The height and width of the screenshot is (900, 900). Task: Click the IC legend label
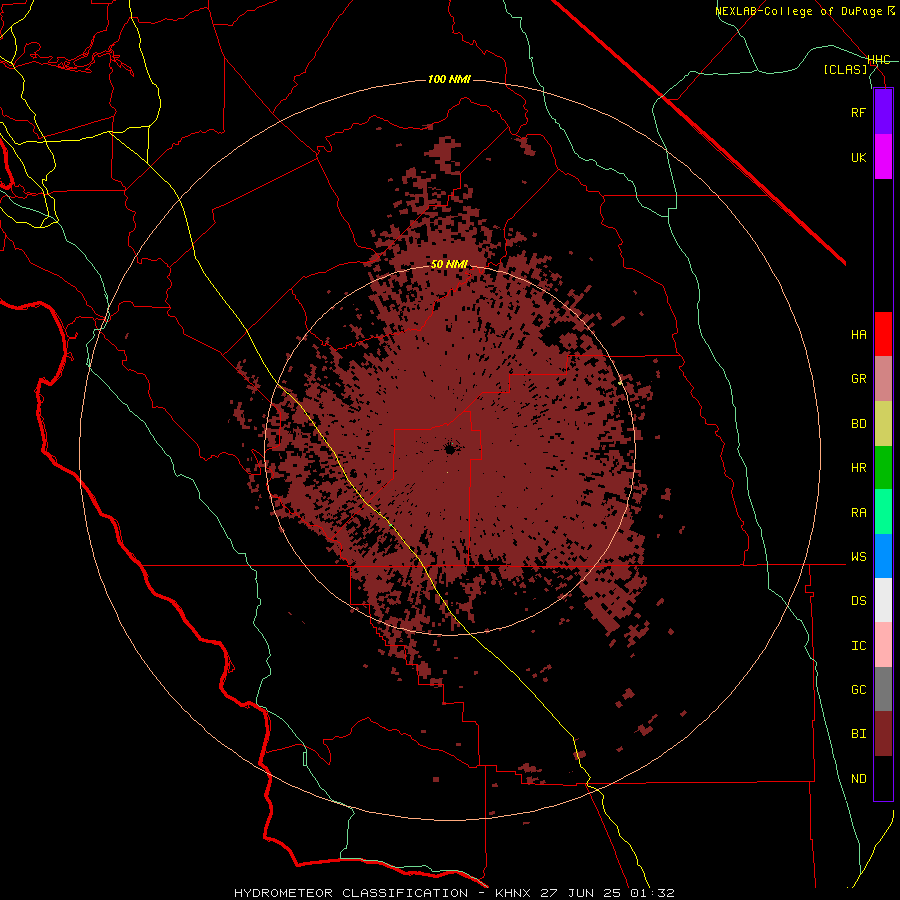point(858,646)
